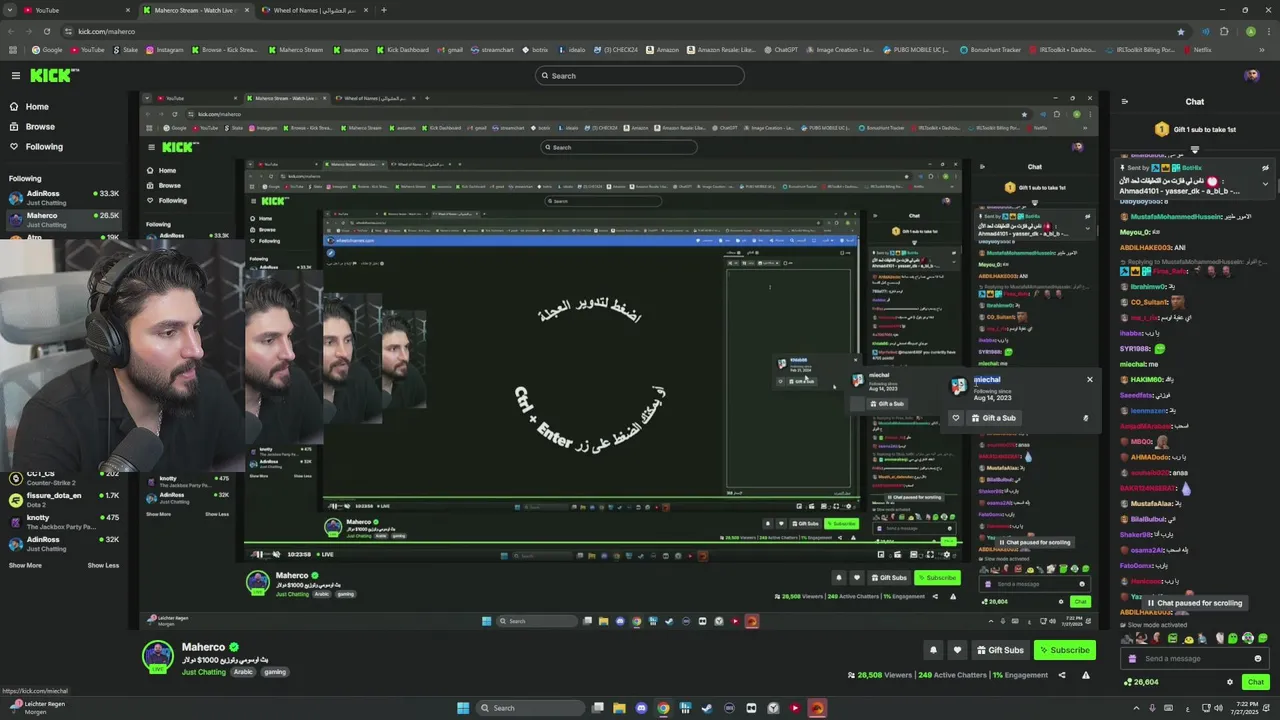Click the Windows Start button
This screenshot has height=720, width=1280.
pos(463,708)
